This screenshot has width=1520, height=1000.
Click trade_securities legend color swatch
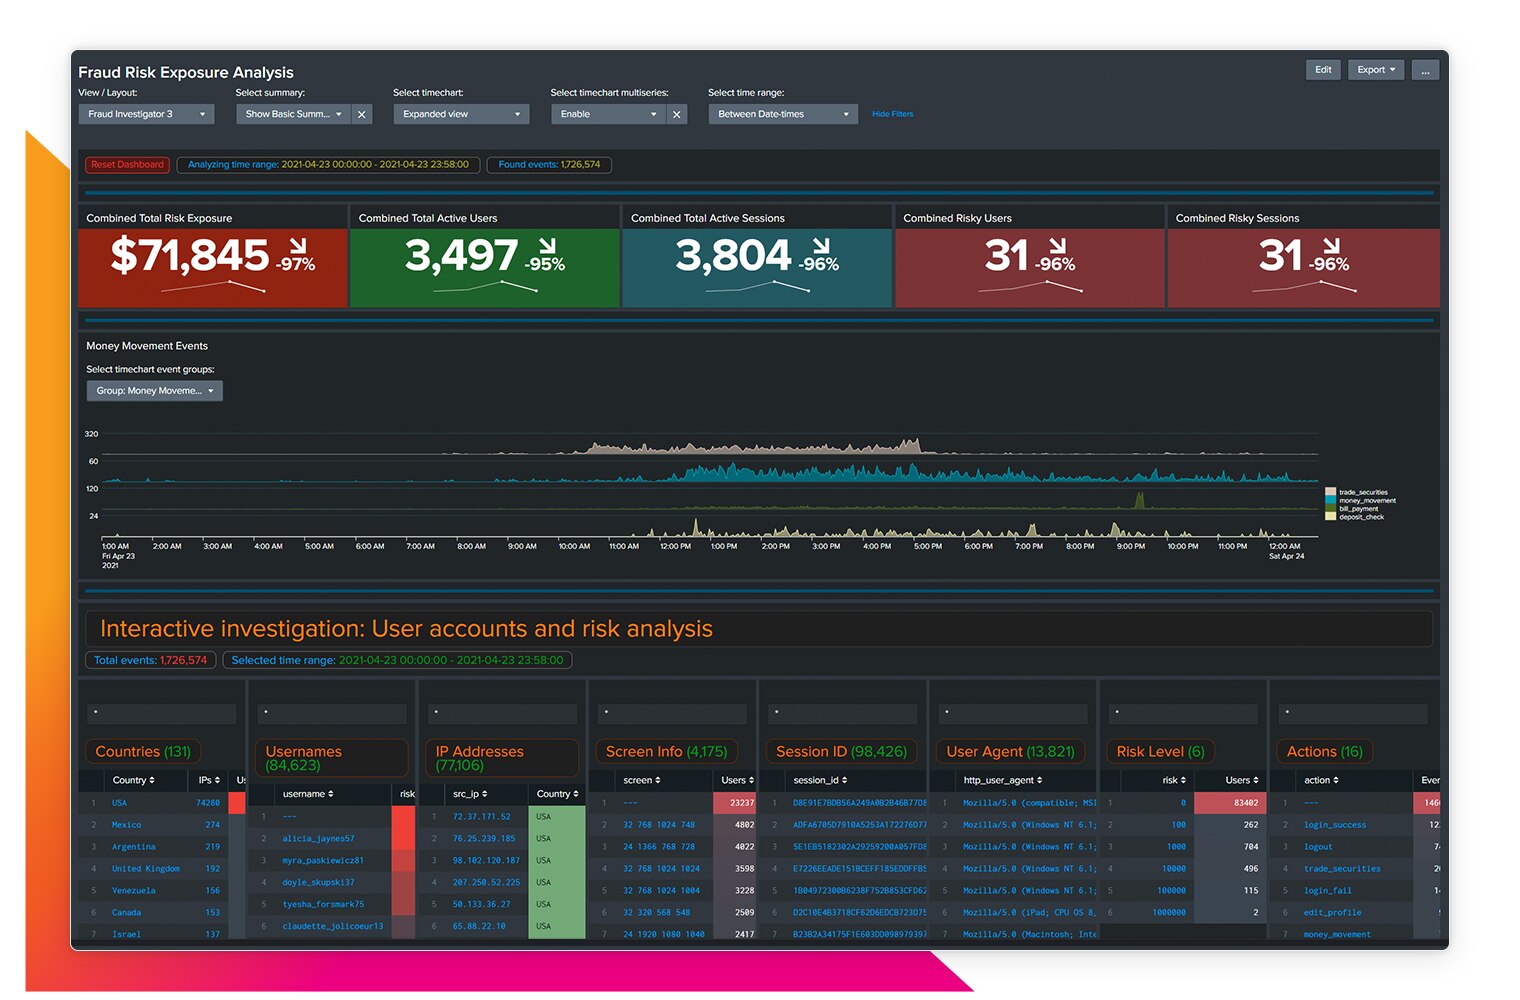(x=1330, y=492)
